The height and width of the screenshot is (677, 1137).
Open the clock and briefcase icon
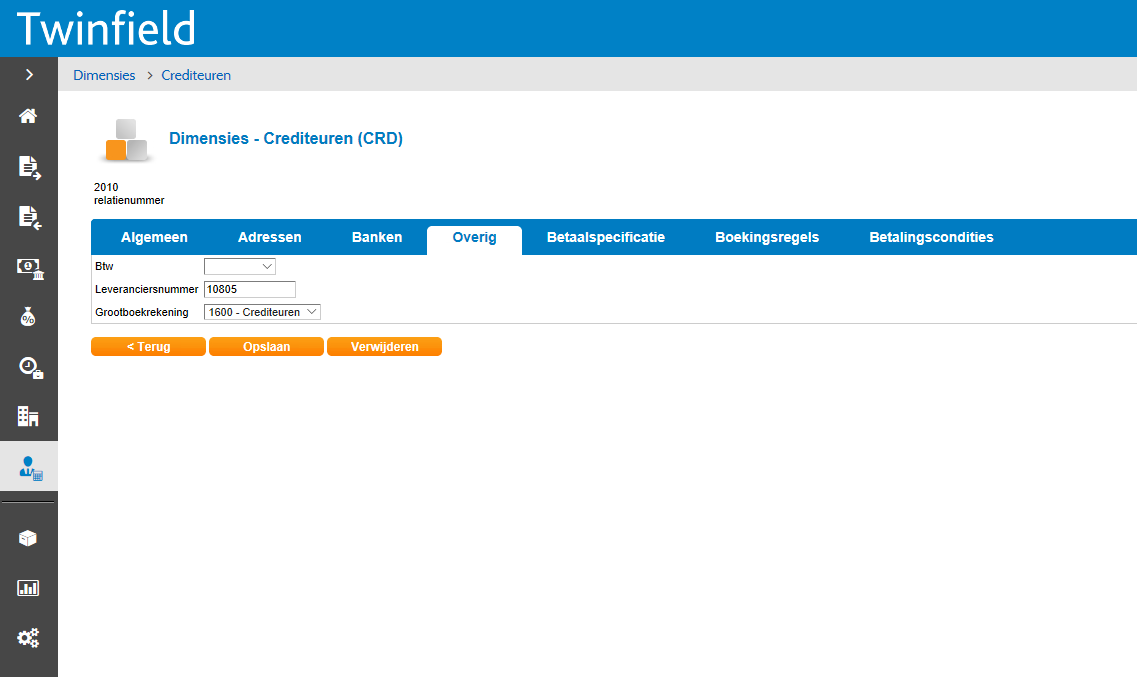pyautogui.click(x=29, y=367)
